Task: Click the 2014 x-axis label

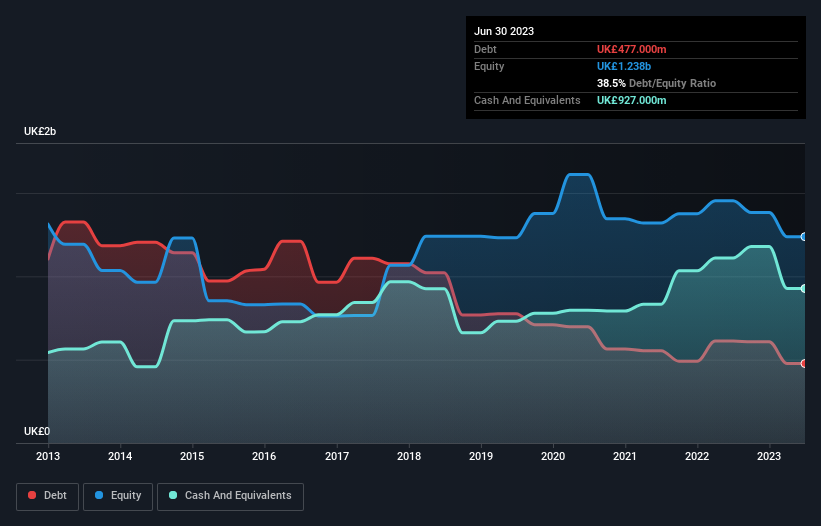Action: 120,456
